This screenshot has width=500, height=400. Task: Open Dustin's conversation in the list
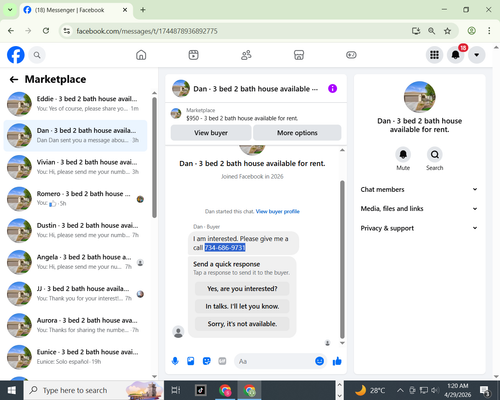click(x=75, y=230)
